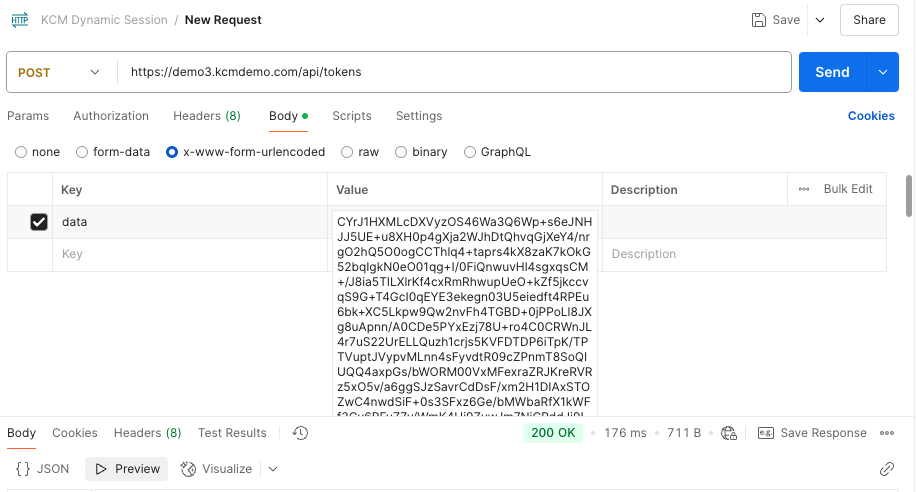Select the raw body type radio

(347, 152)
